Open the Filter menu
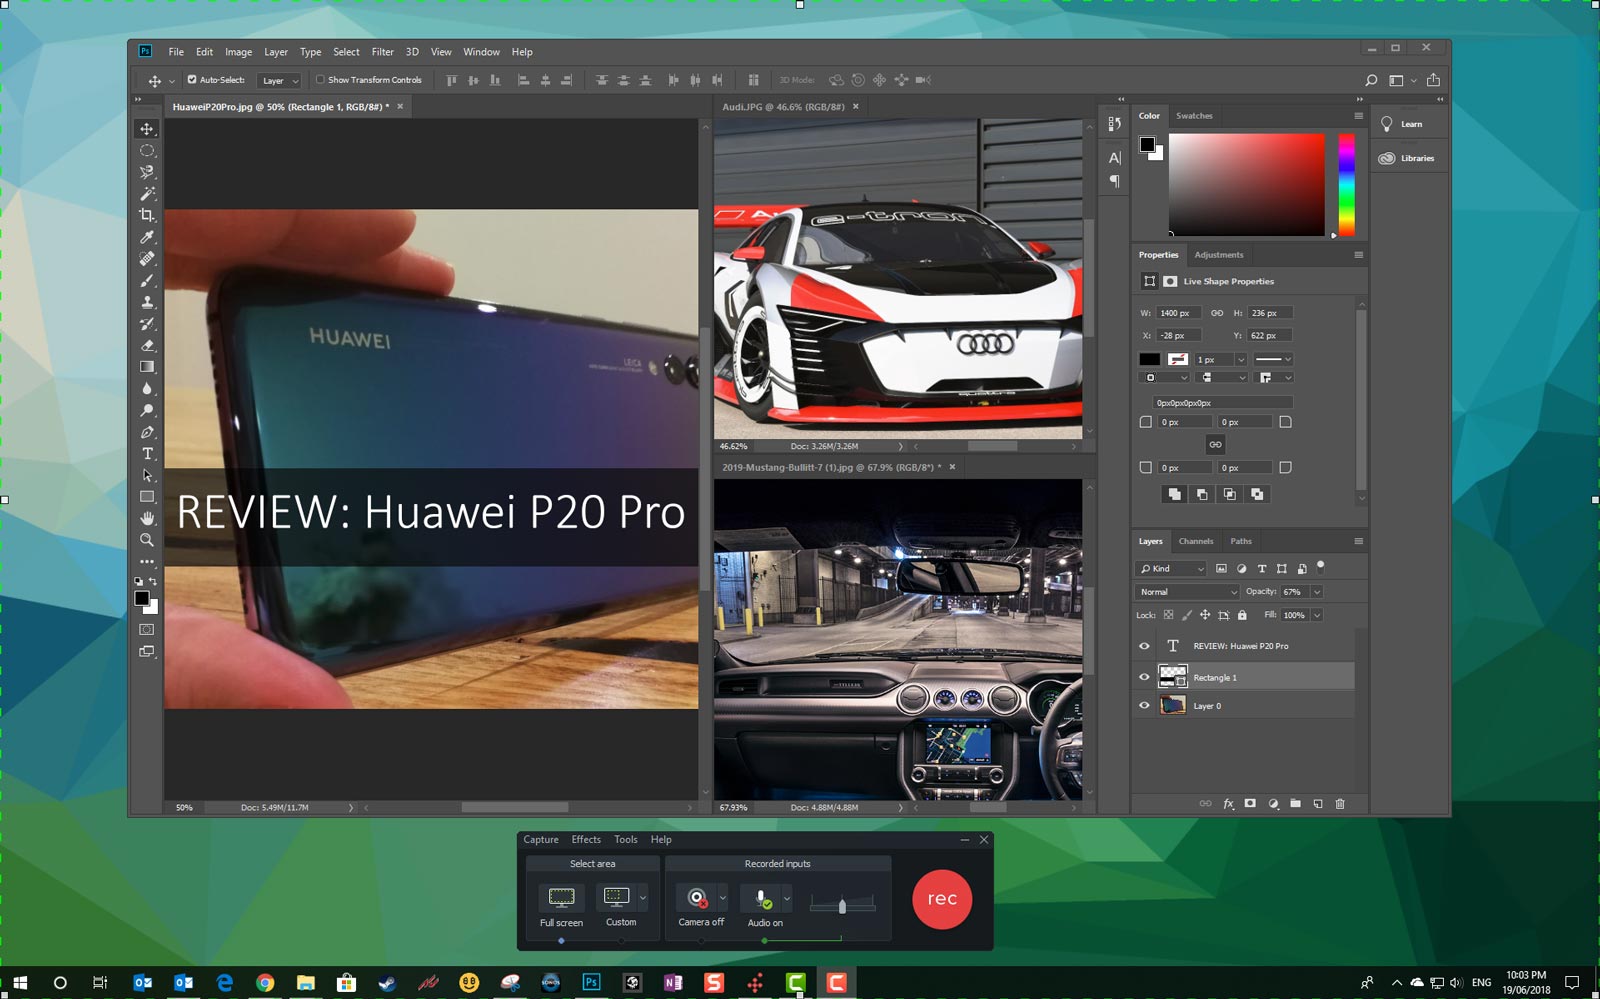Viewport: 1600px width, 999px height. (x=382, y=52)
